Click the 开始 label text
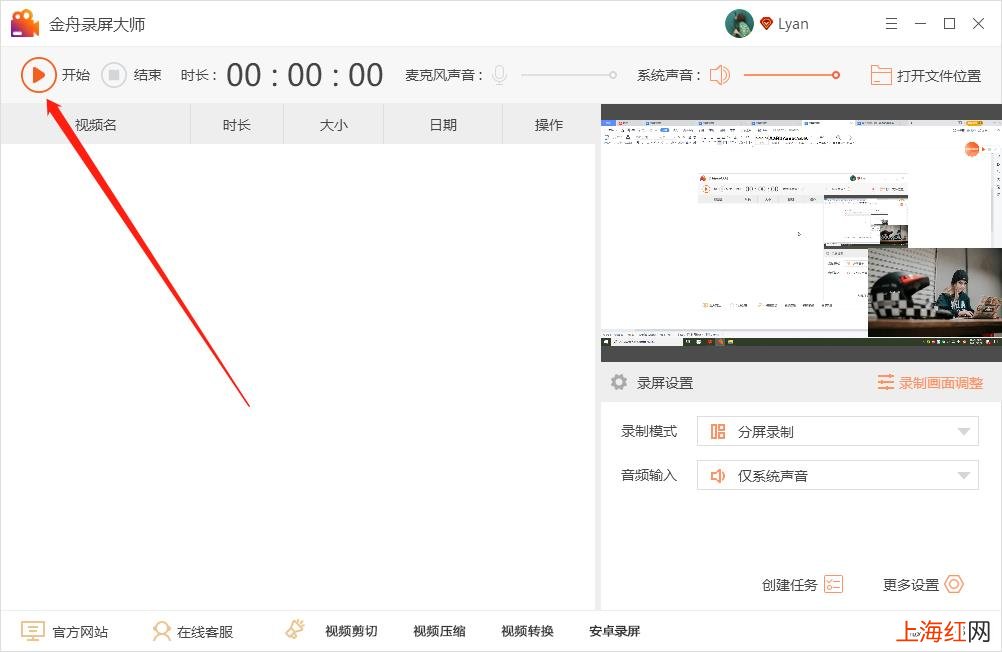The image size is (1002, 652). click(x=75, y=75)
